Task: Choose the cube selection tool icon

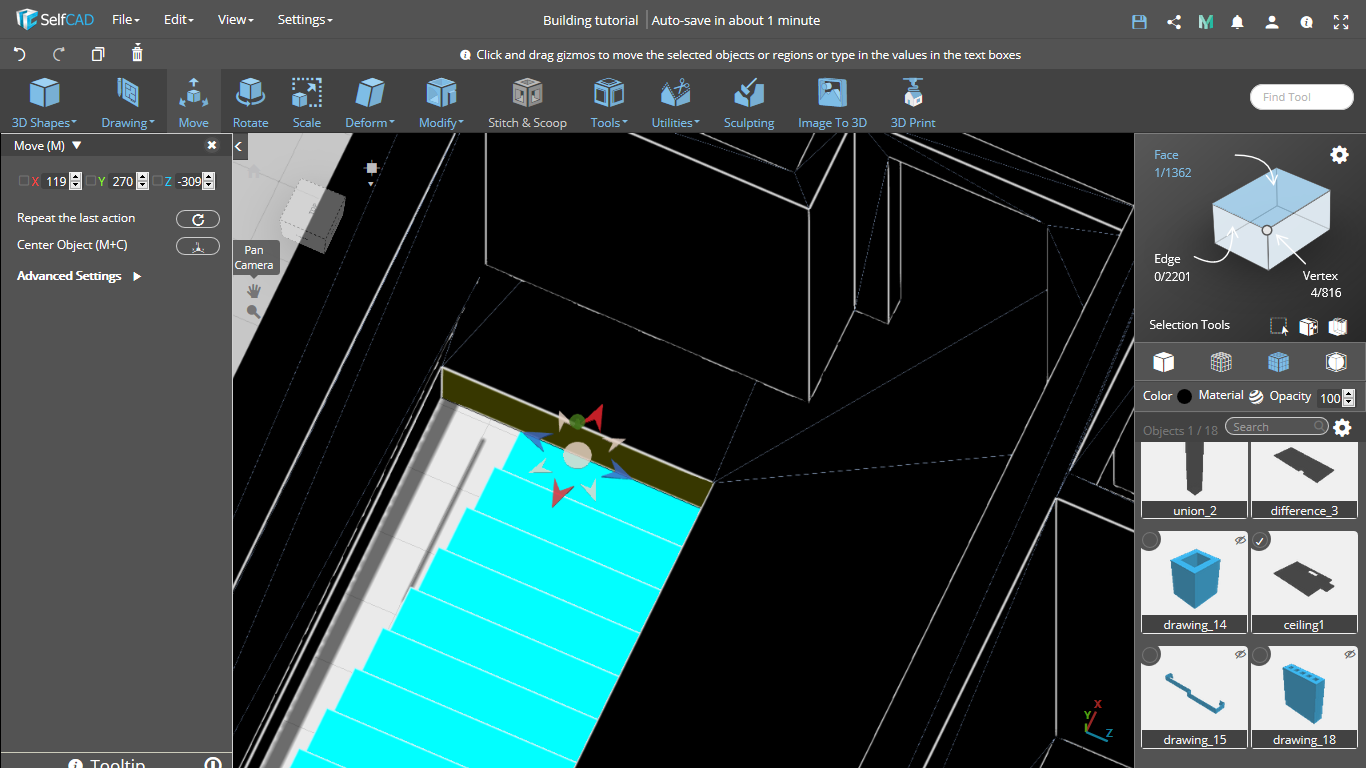Action: [1308, 326]
